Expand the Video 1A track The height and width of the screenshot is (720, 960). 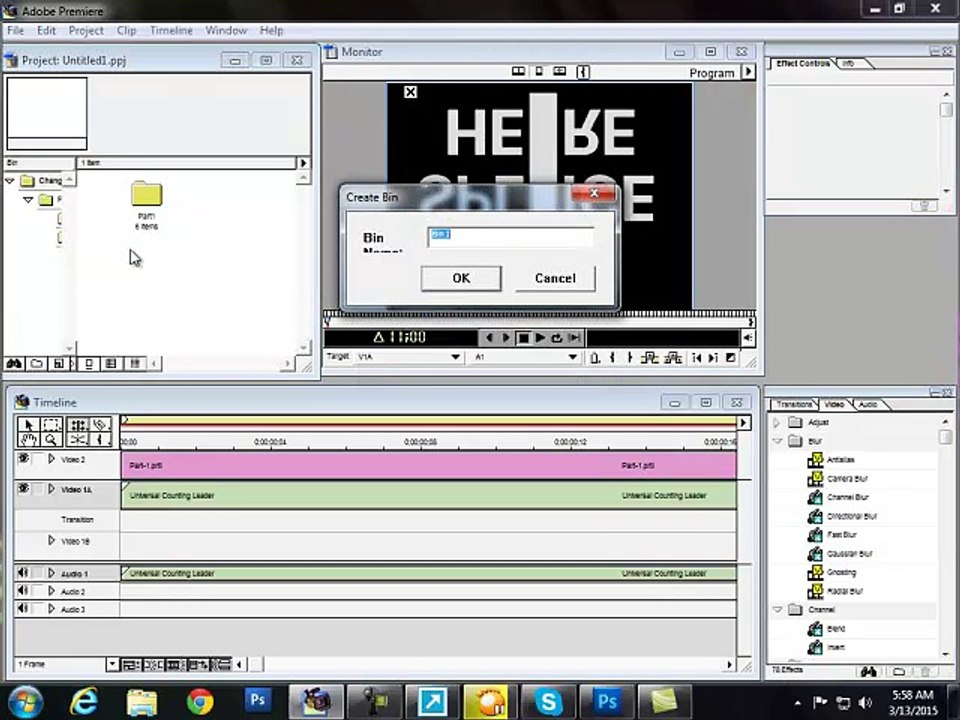coord(52,489)
